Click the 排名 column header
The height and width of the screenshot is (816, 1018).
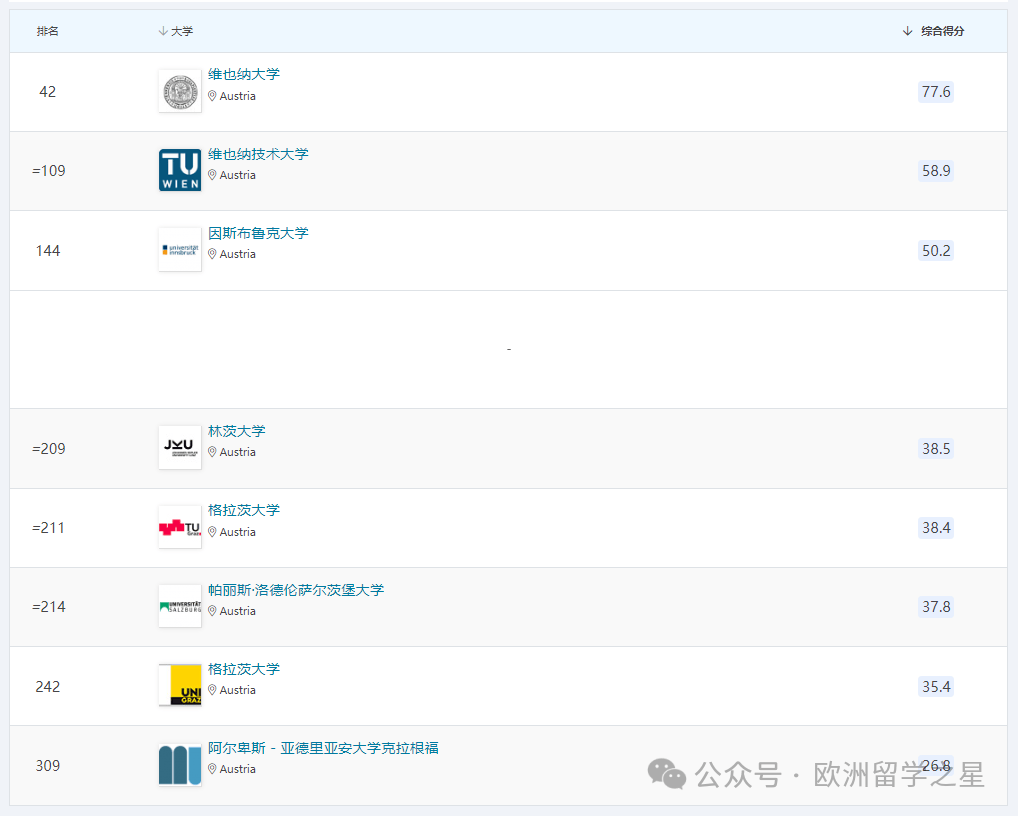tap(47, 31)
